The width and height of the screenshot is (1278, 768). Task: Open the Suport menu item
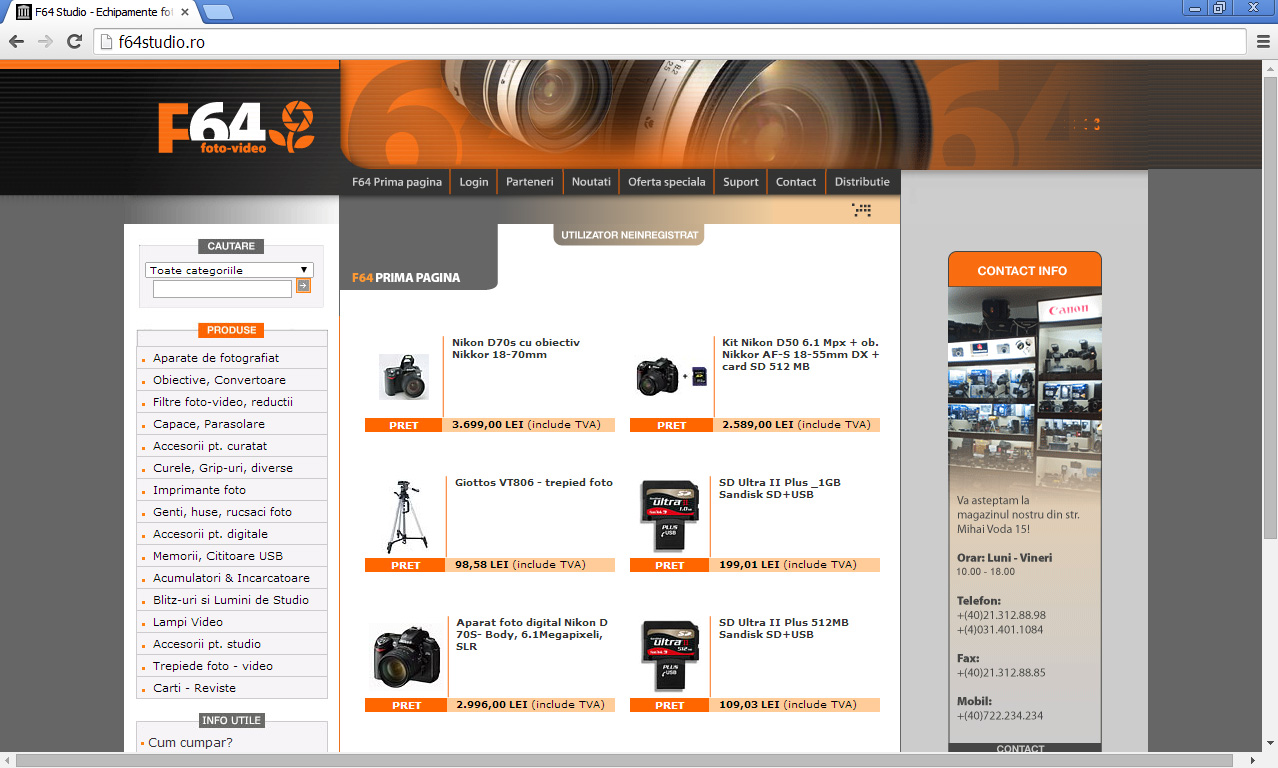click(x=741, y=182)
